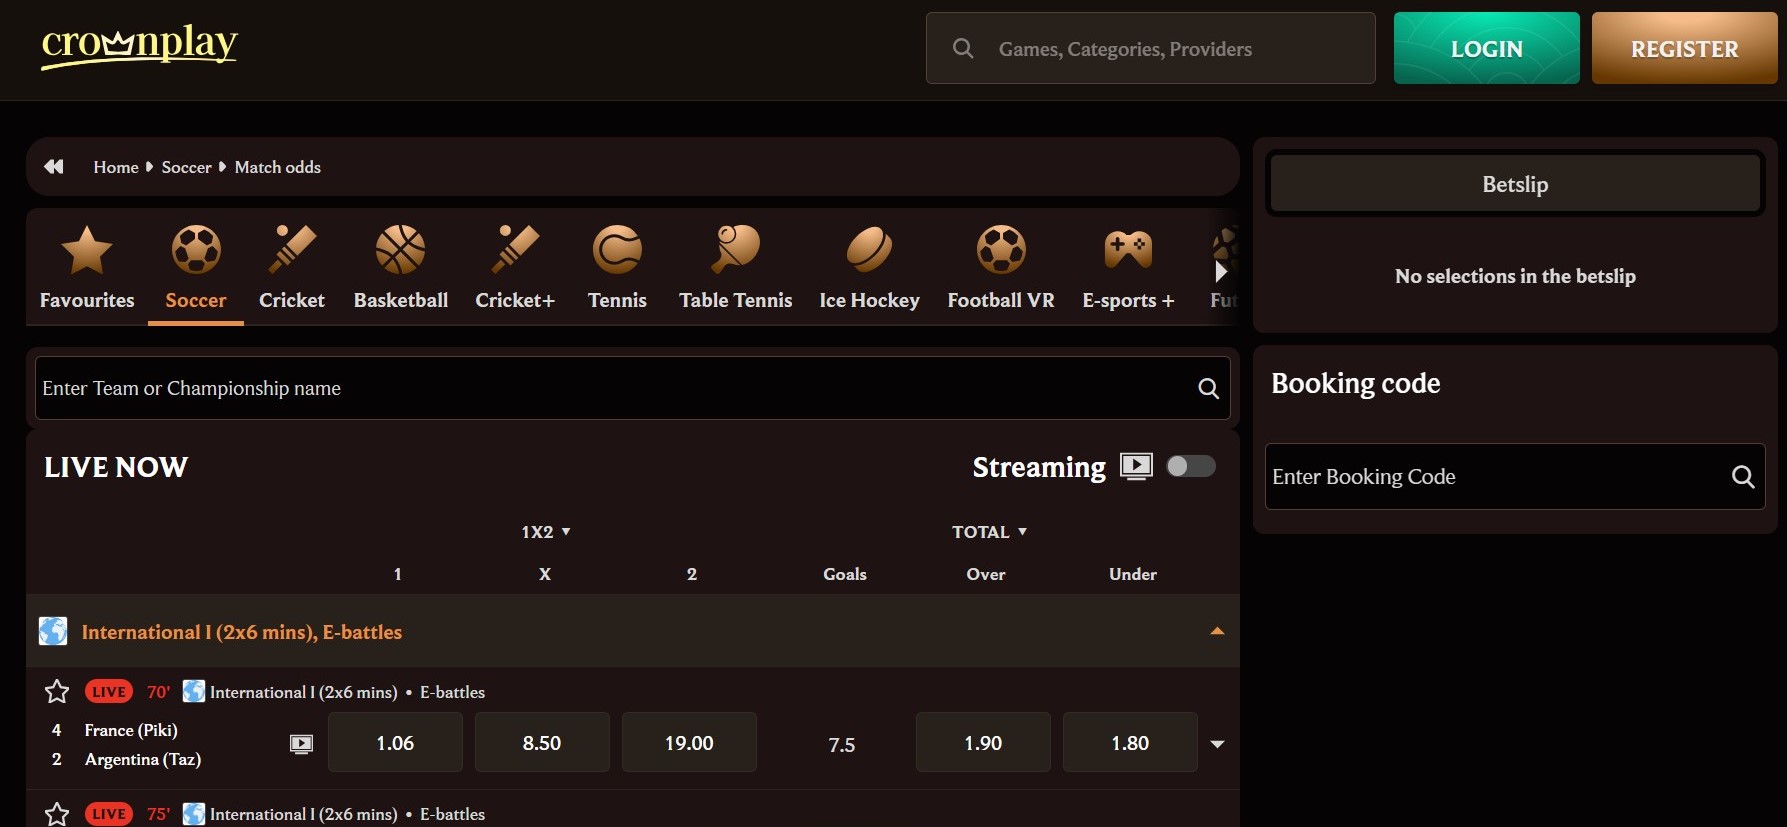This screenshot has height=827, width=1787.
Task: Select the Table Tennis paddle icon
Action: tap(736, 250)
